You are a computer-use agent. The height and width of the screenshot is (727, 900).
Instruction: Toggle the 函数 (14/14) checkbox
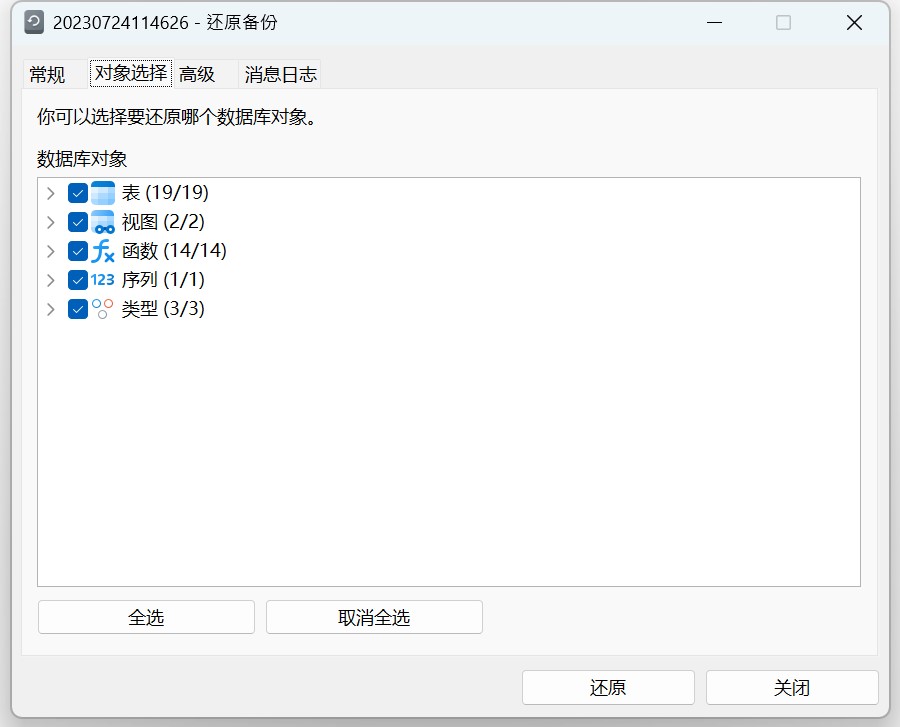pyautogui.click(x=77, y=251)
